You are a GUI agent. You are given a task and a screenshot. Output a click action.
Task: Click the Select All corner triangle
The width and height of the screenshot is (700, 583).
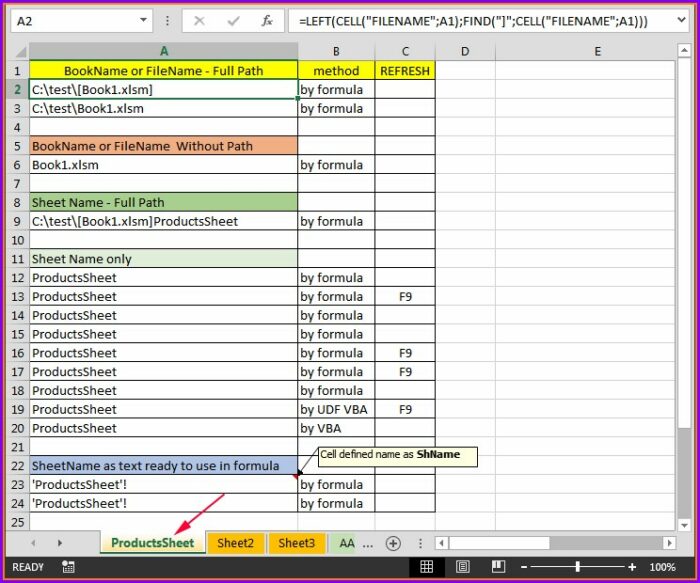20,52
